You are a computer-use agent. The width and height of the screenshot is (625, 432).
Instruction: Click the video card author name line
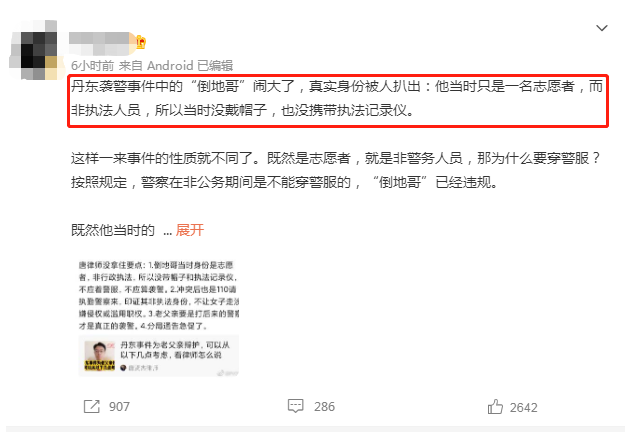click(139, 368)
